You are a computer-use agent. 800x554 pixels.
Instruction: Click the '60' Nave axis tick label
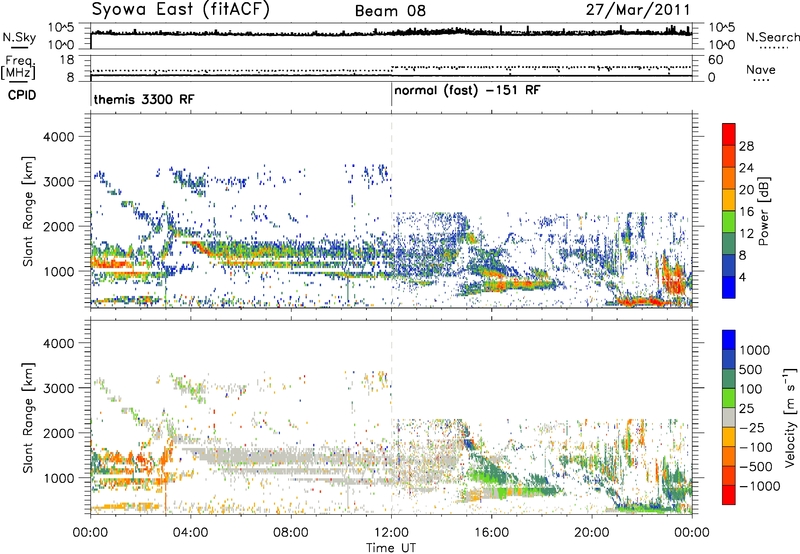point(716,60)
